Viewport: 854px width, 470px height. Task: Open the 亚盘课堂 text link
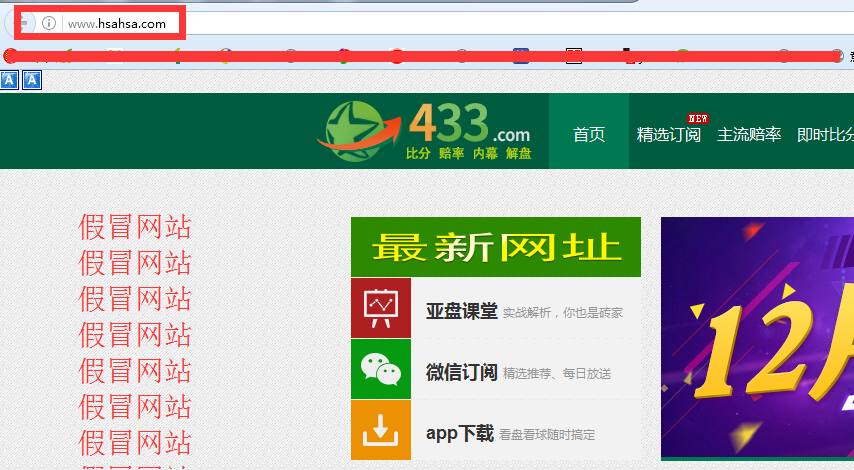tap(461, 311)
